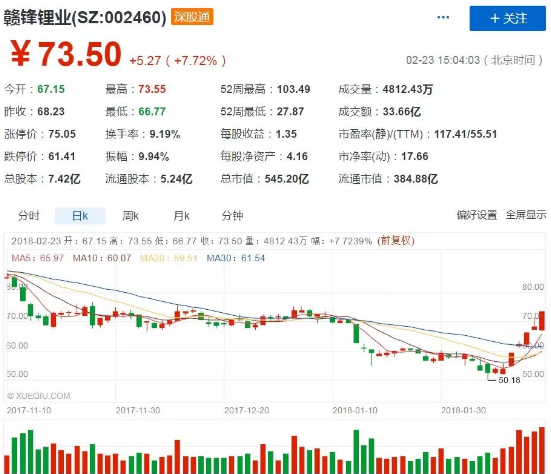Click the 50.18 low price marker

[x=509, y=380]
